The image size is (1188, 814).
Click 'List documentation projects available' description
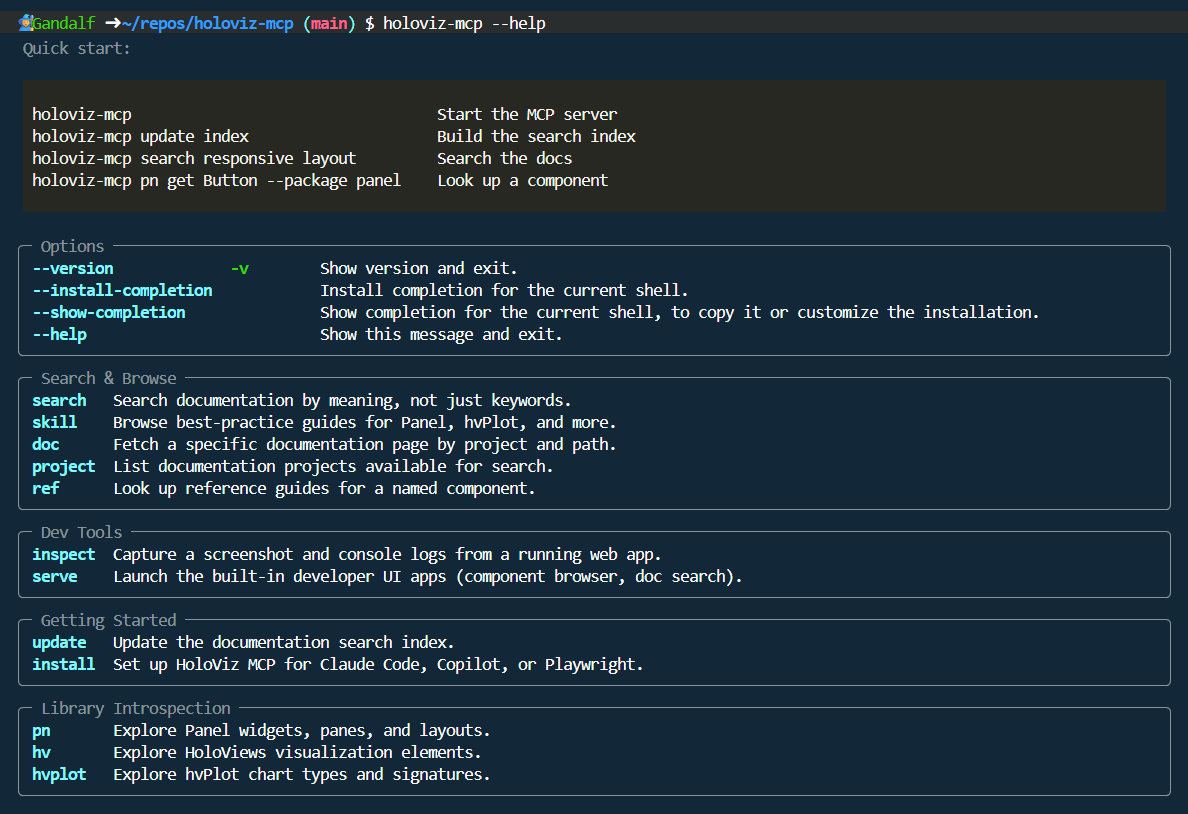(x=333, y=466)
